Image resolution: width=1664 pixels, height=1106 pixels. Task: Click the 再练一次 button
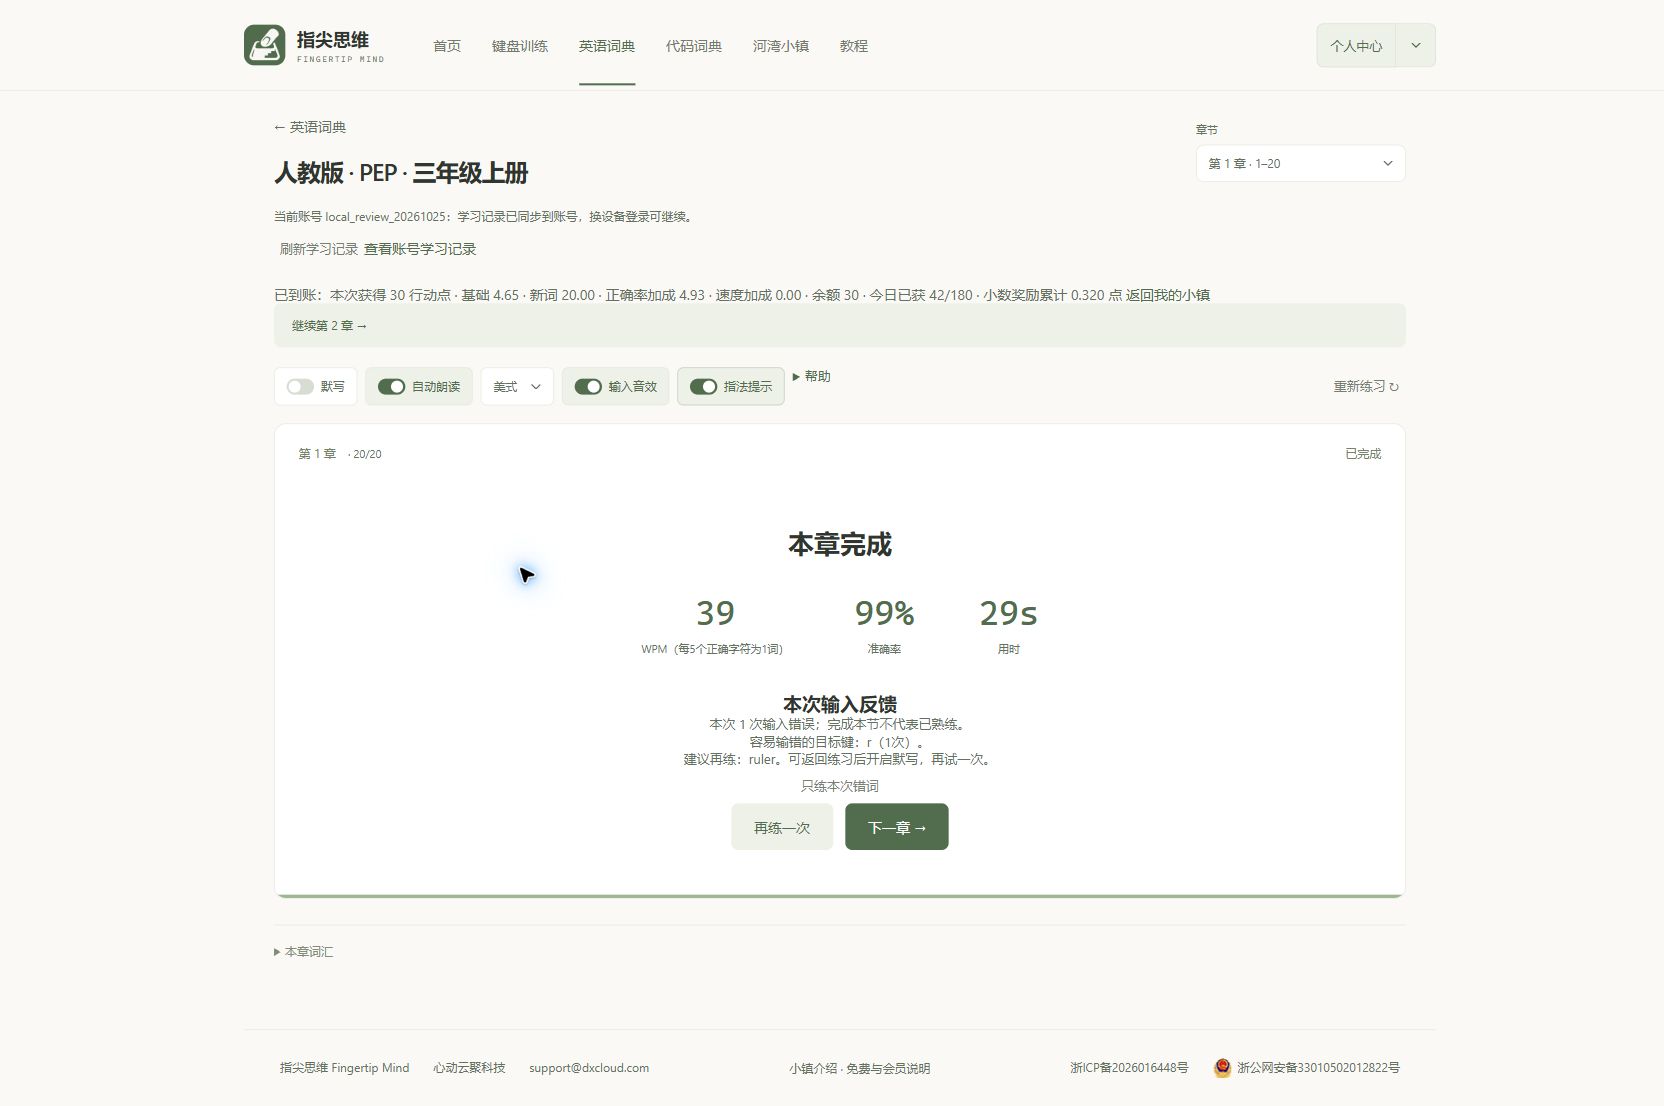782,827
